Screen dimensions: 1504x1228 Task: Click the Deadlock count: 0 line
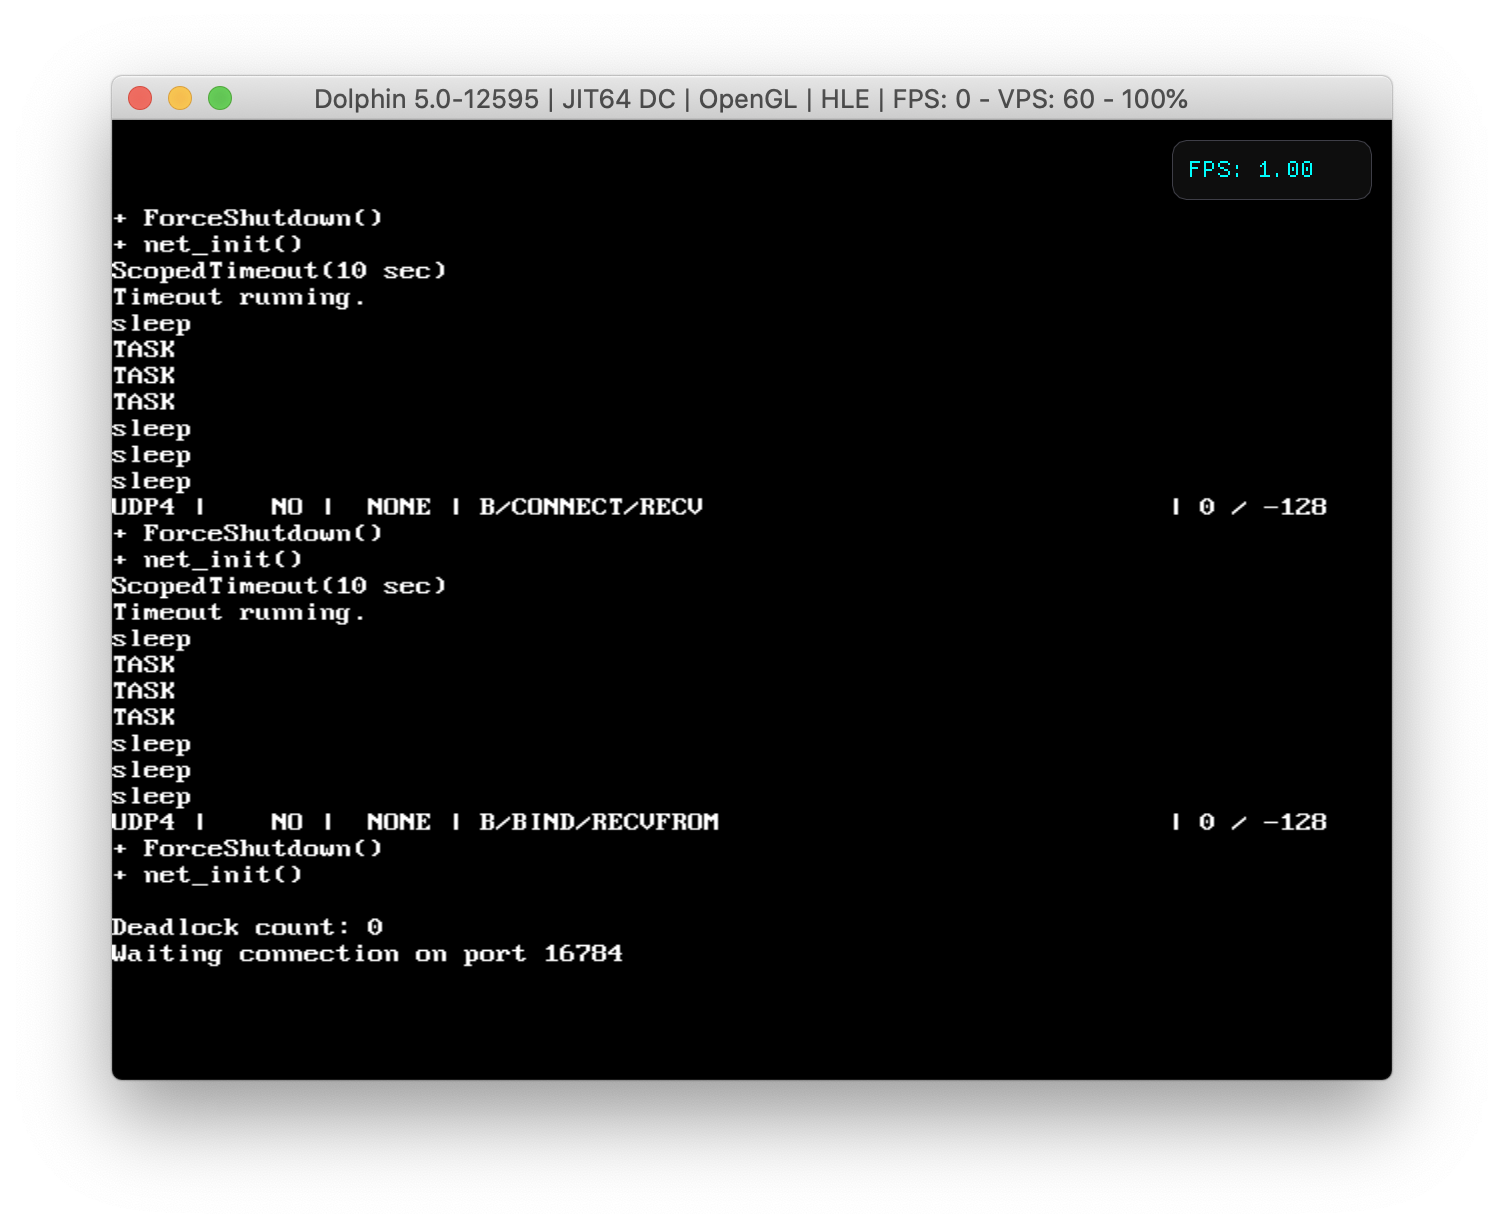(245, 927)
